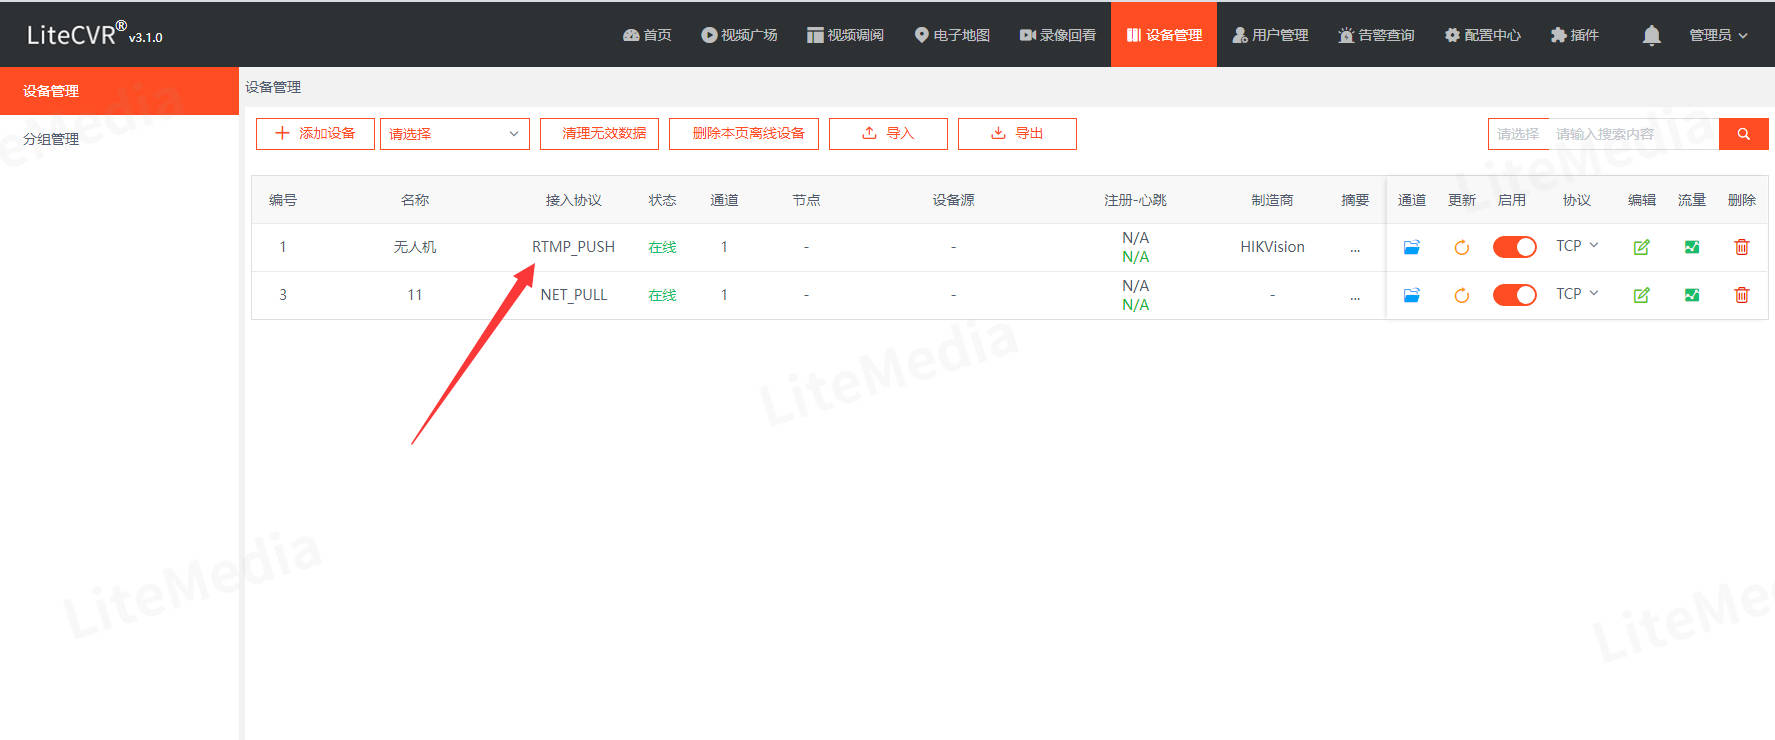
Task: Open 插件 plugins page
Action: pos(1575,35)
